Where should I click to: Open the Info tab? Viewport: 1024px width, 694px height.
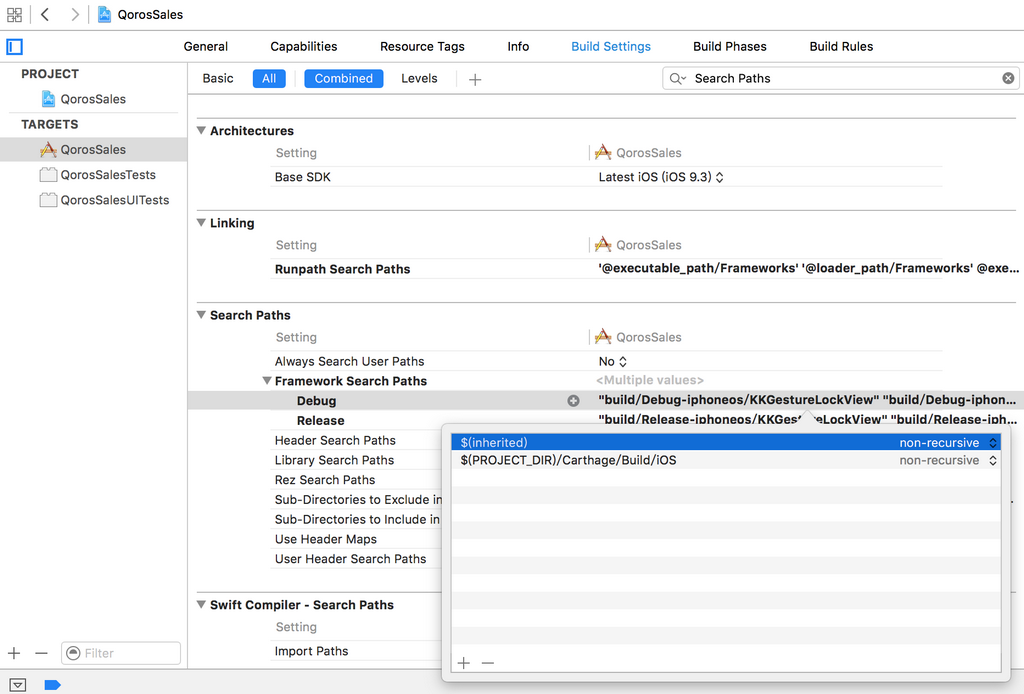518,46
